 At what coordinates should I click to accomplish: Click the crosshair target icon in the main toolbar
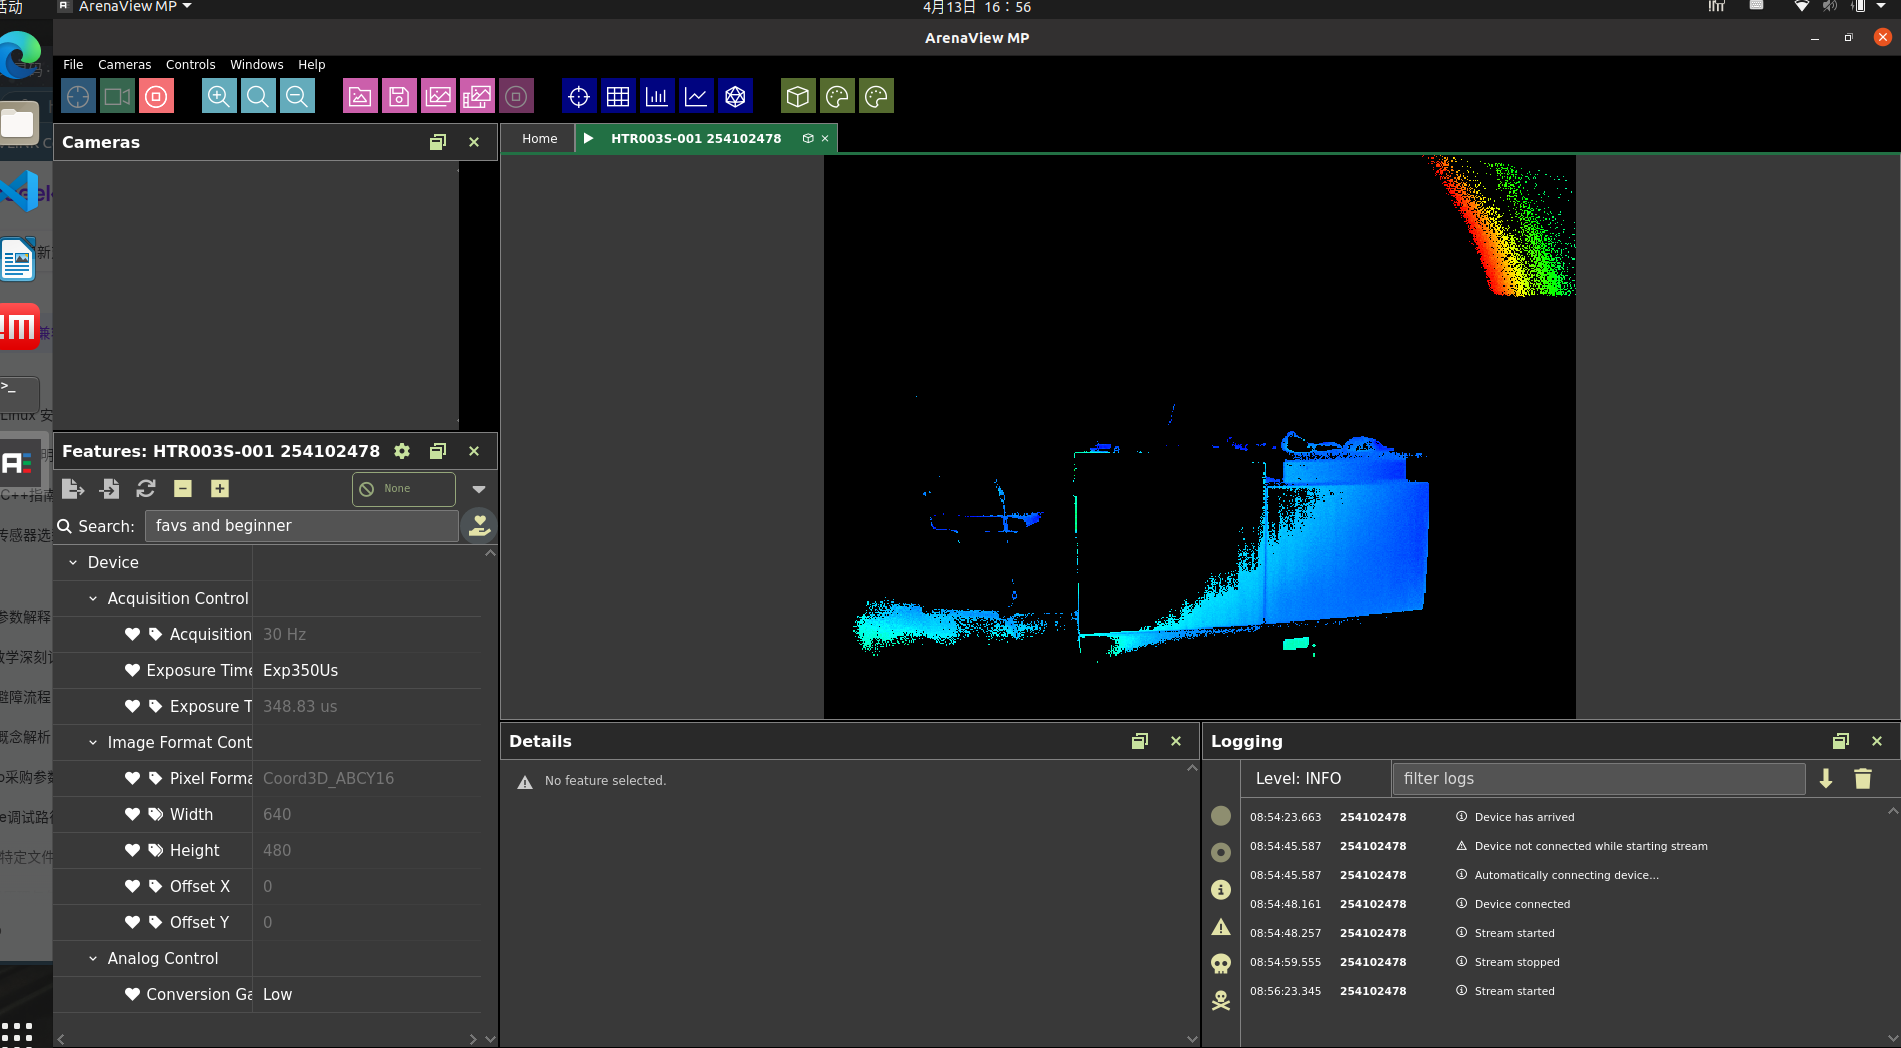(78, 97)
